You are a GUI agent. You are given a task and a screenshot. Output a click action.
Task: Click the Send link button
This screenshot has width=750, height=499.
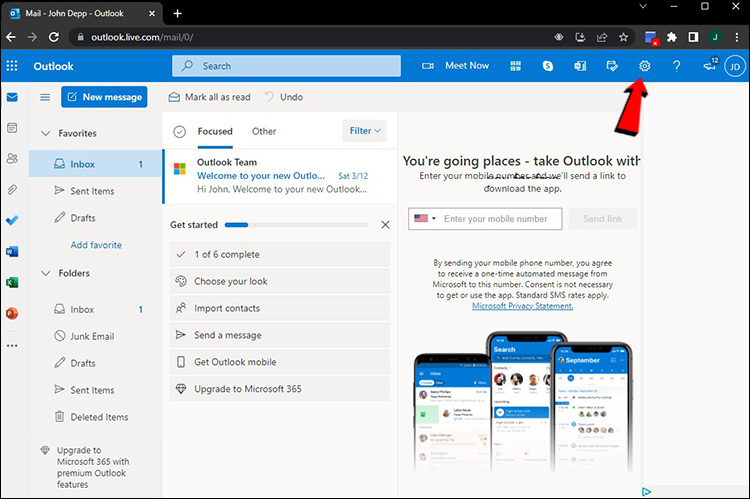point(603,219)
